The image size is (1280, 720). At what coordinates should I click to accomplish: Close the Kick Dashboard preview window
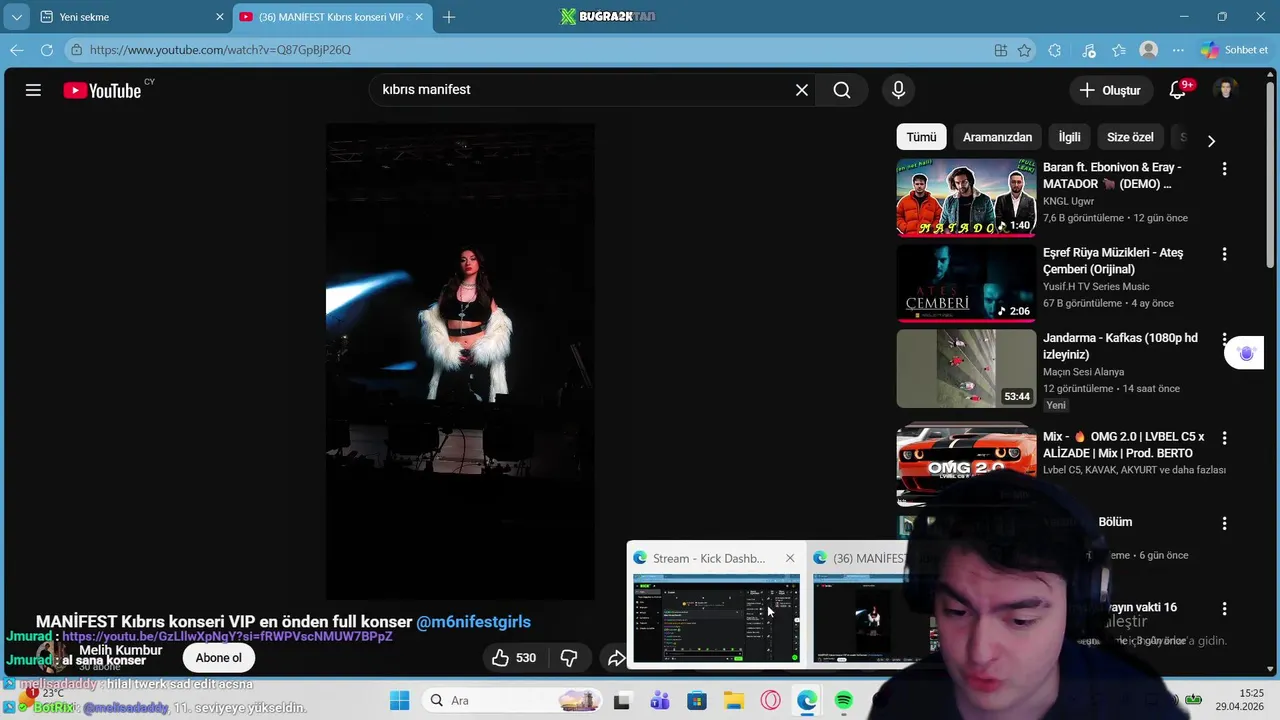[790, 558]
